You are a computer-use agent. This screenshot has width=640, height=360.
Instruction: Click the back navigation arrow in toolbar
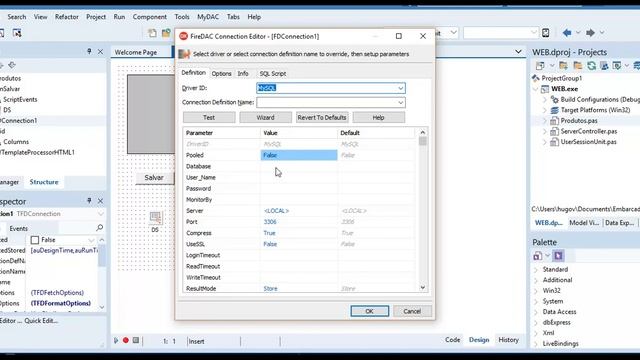567,33
